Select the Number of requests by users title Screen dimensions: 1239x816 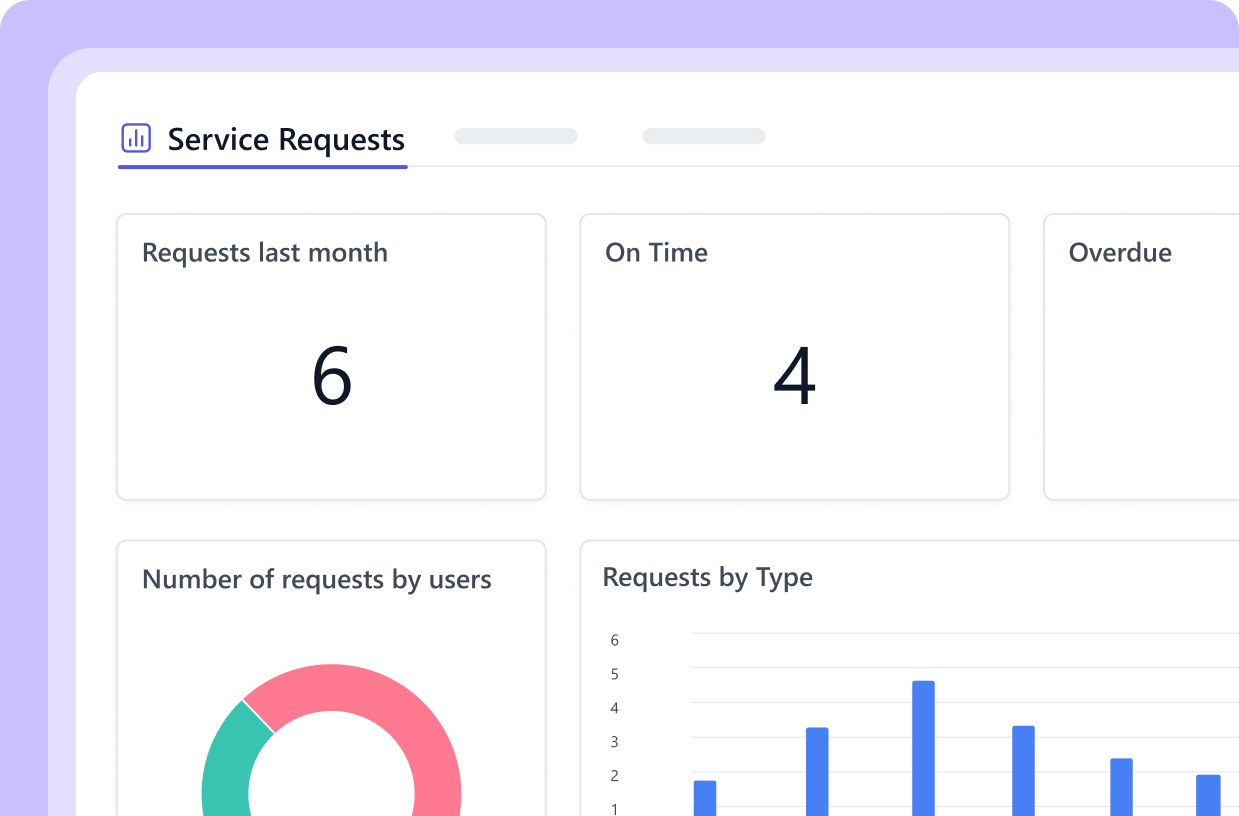click(317, 579)
